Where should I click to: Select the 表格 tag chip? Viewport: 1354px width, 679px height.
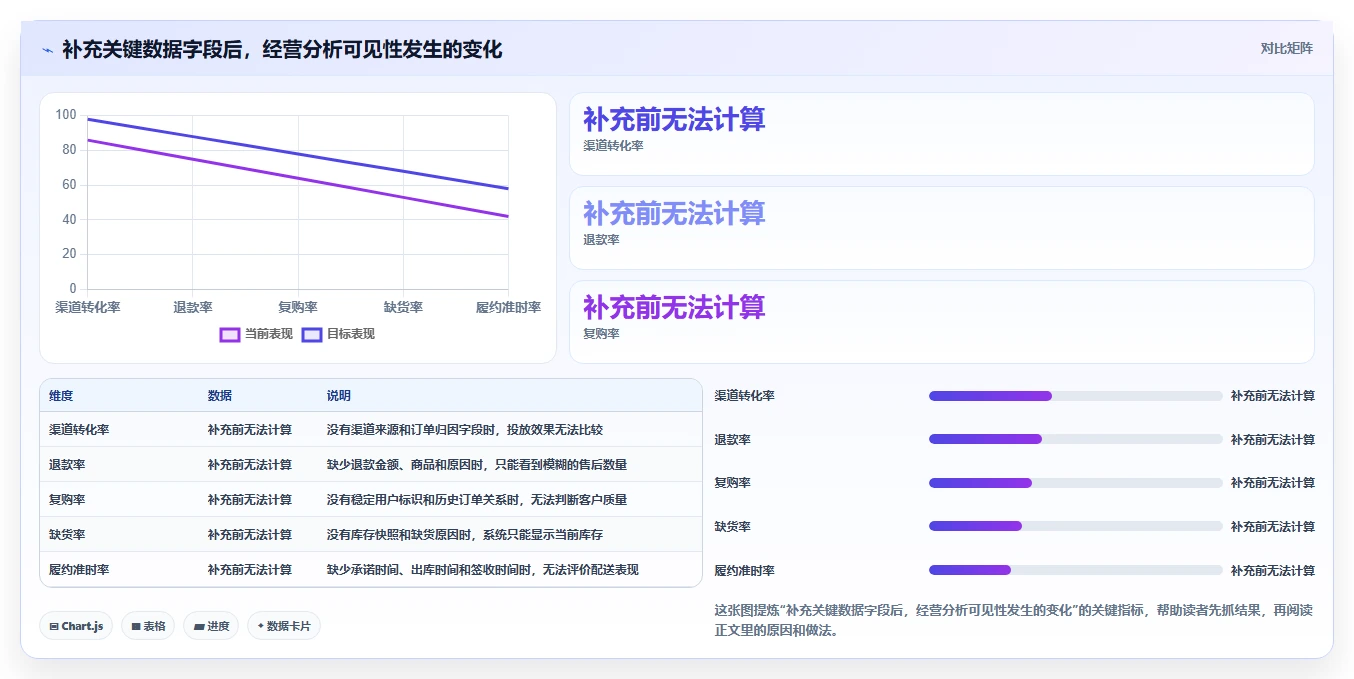148,626
